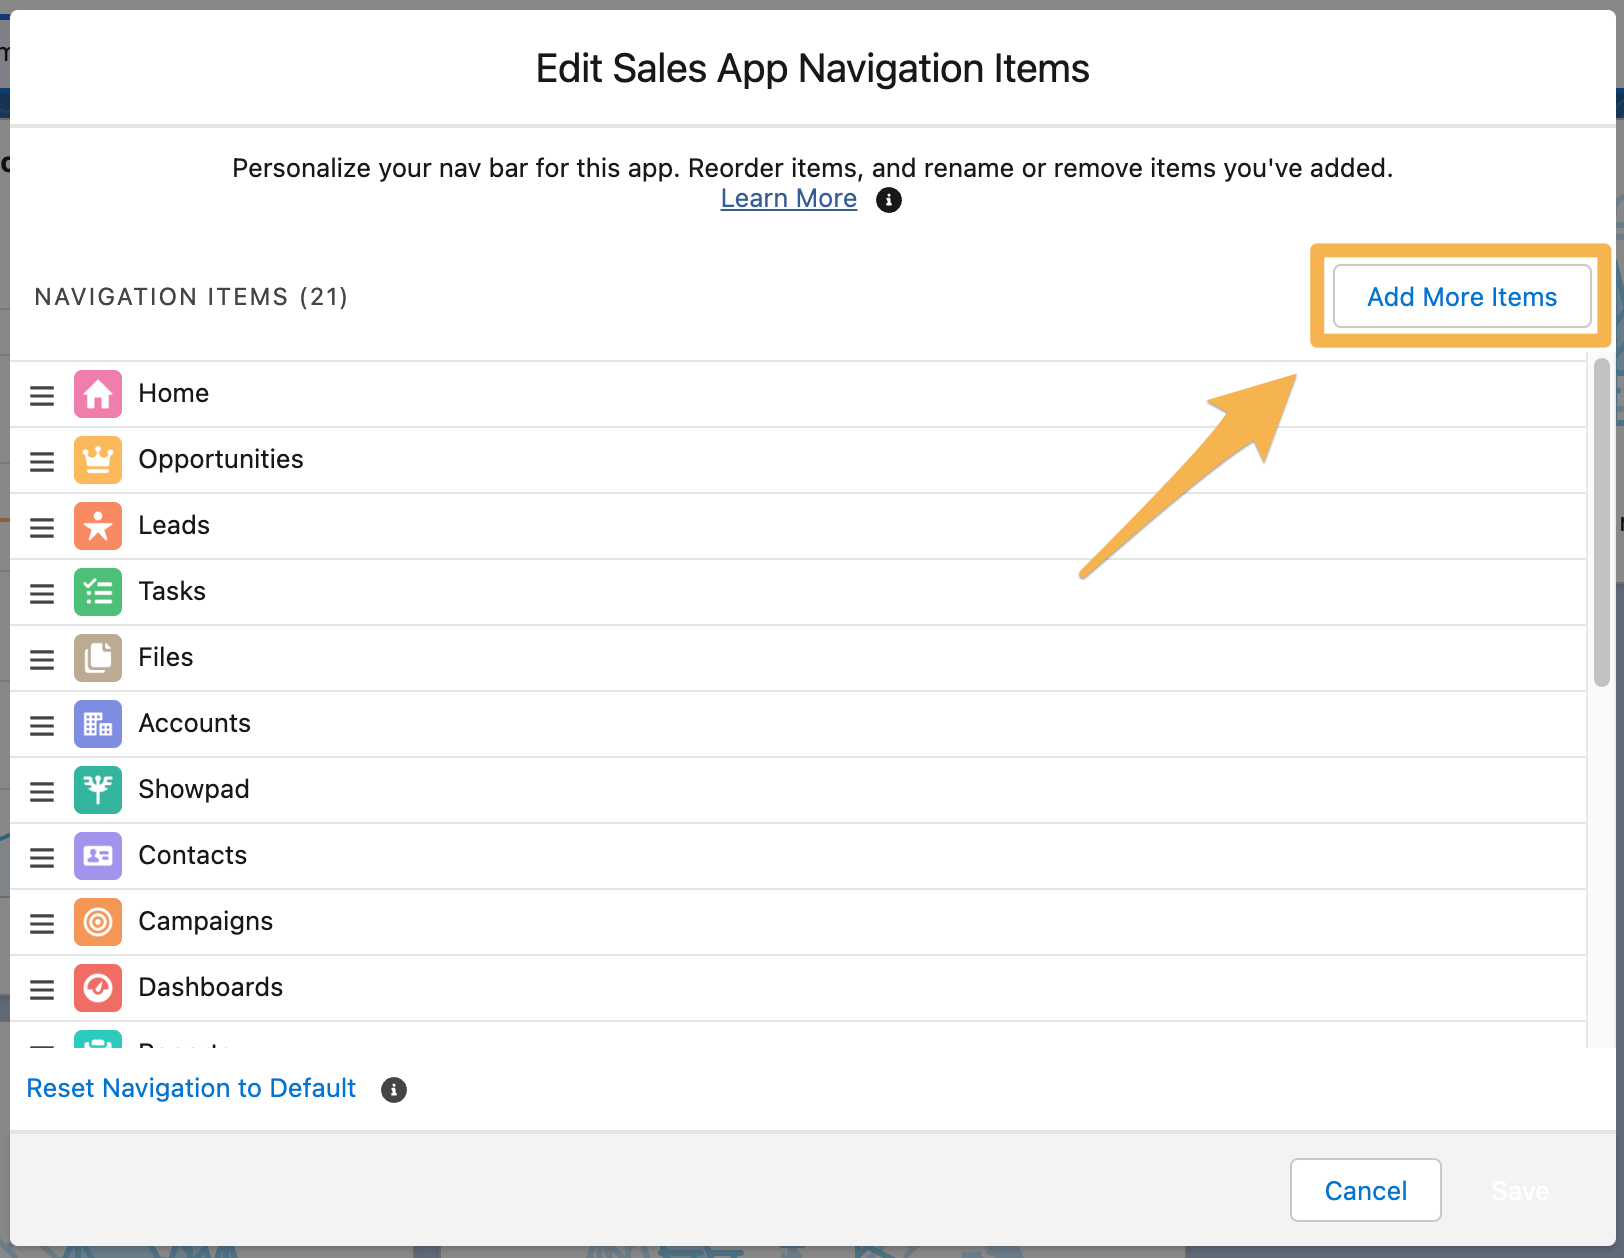Click the info icon beside Learn More
Image resolution: width=1624 pixels, height=1258 pixels.
pyautogui.click(x=888, y=200)
